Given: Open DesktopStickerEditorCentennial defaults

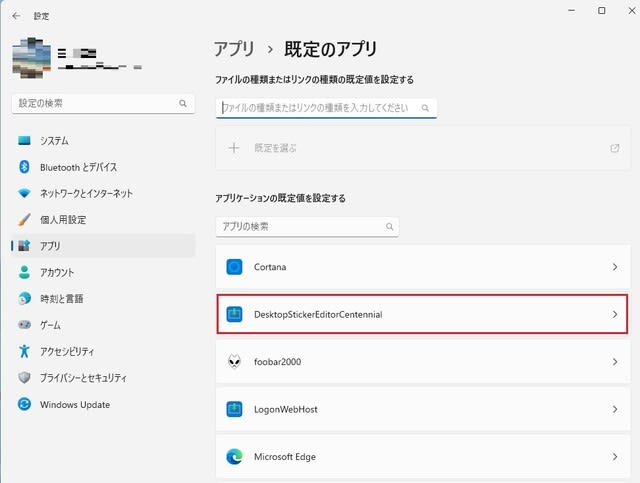Looking at the screenshot, I should click(x=422, y=314).
